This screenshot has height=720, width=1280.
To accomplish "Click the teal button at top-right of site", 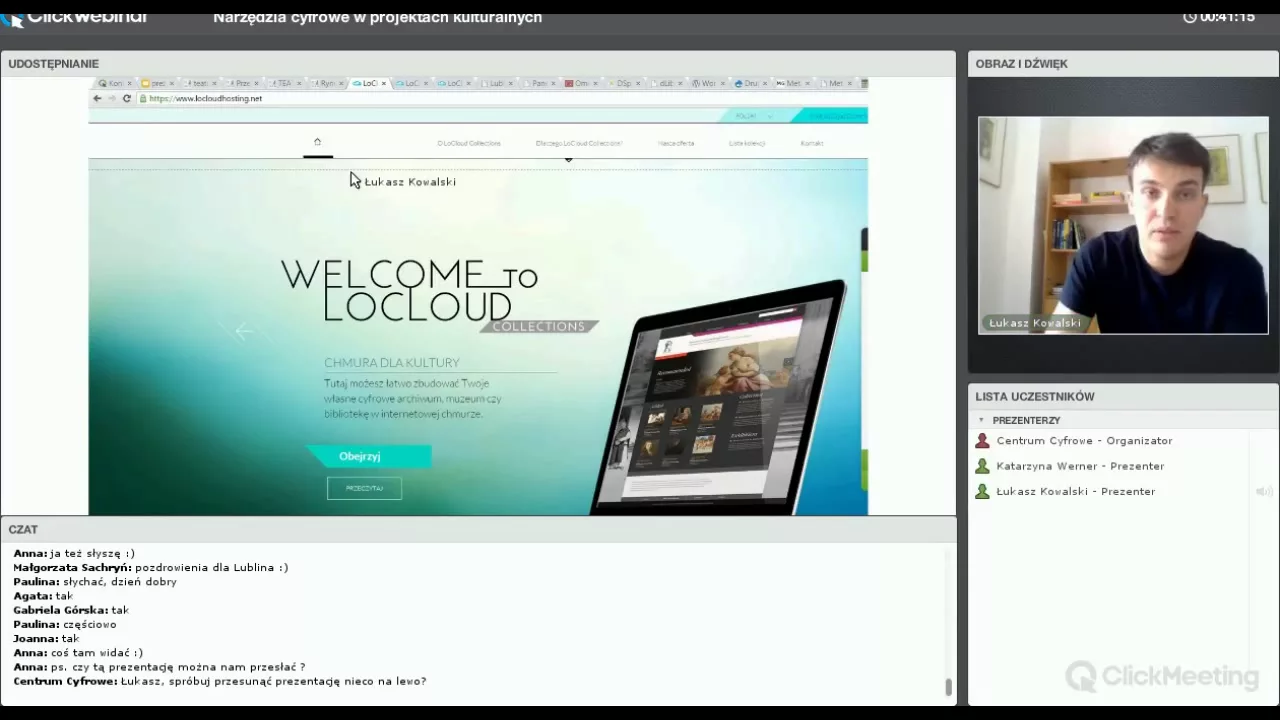I will click(x=832, y=116).
